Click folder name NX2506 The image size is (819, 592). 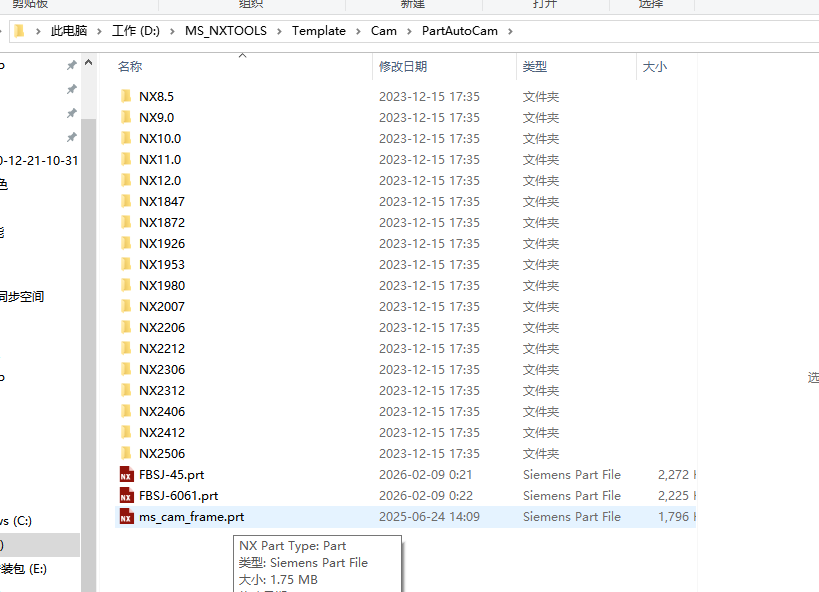pyautogui.click(x=162, y=453)
